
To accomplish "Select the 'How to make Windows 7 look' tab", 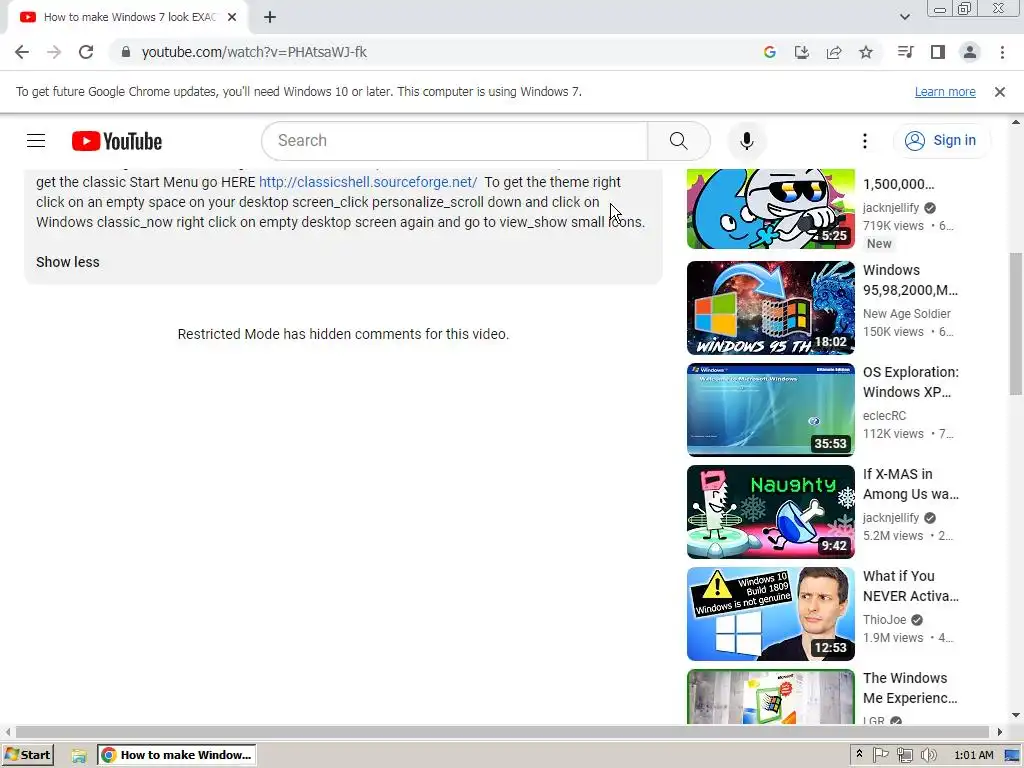I will pos(127,17).
